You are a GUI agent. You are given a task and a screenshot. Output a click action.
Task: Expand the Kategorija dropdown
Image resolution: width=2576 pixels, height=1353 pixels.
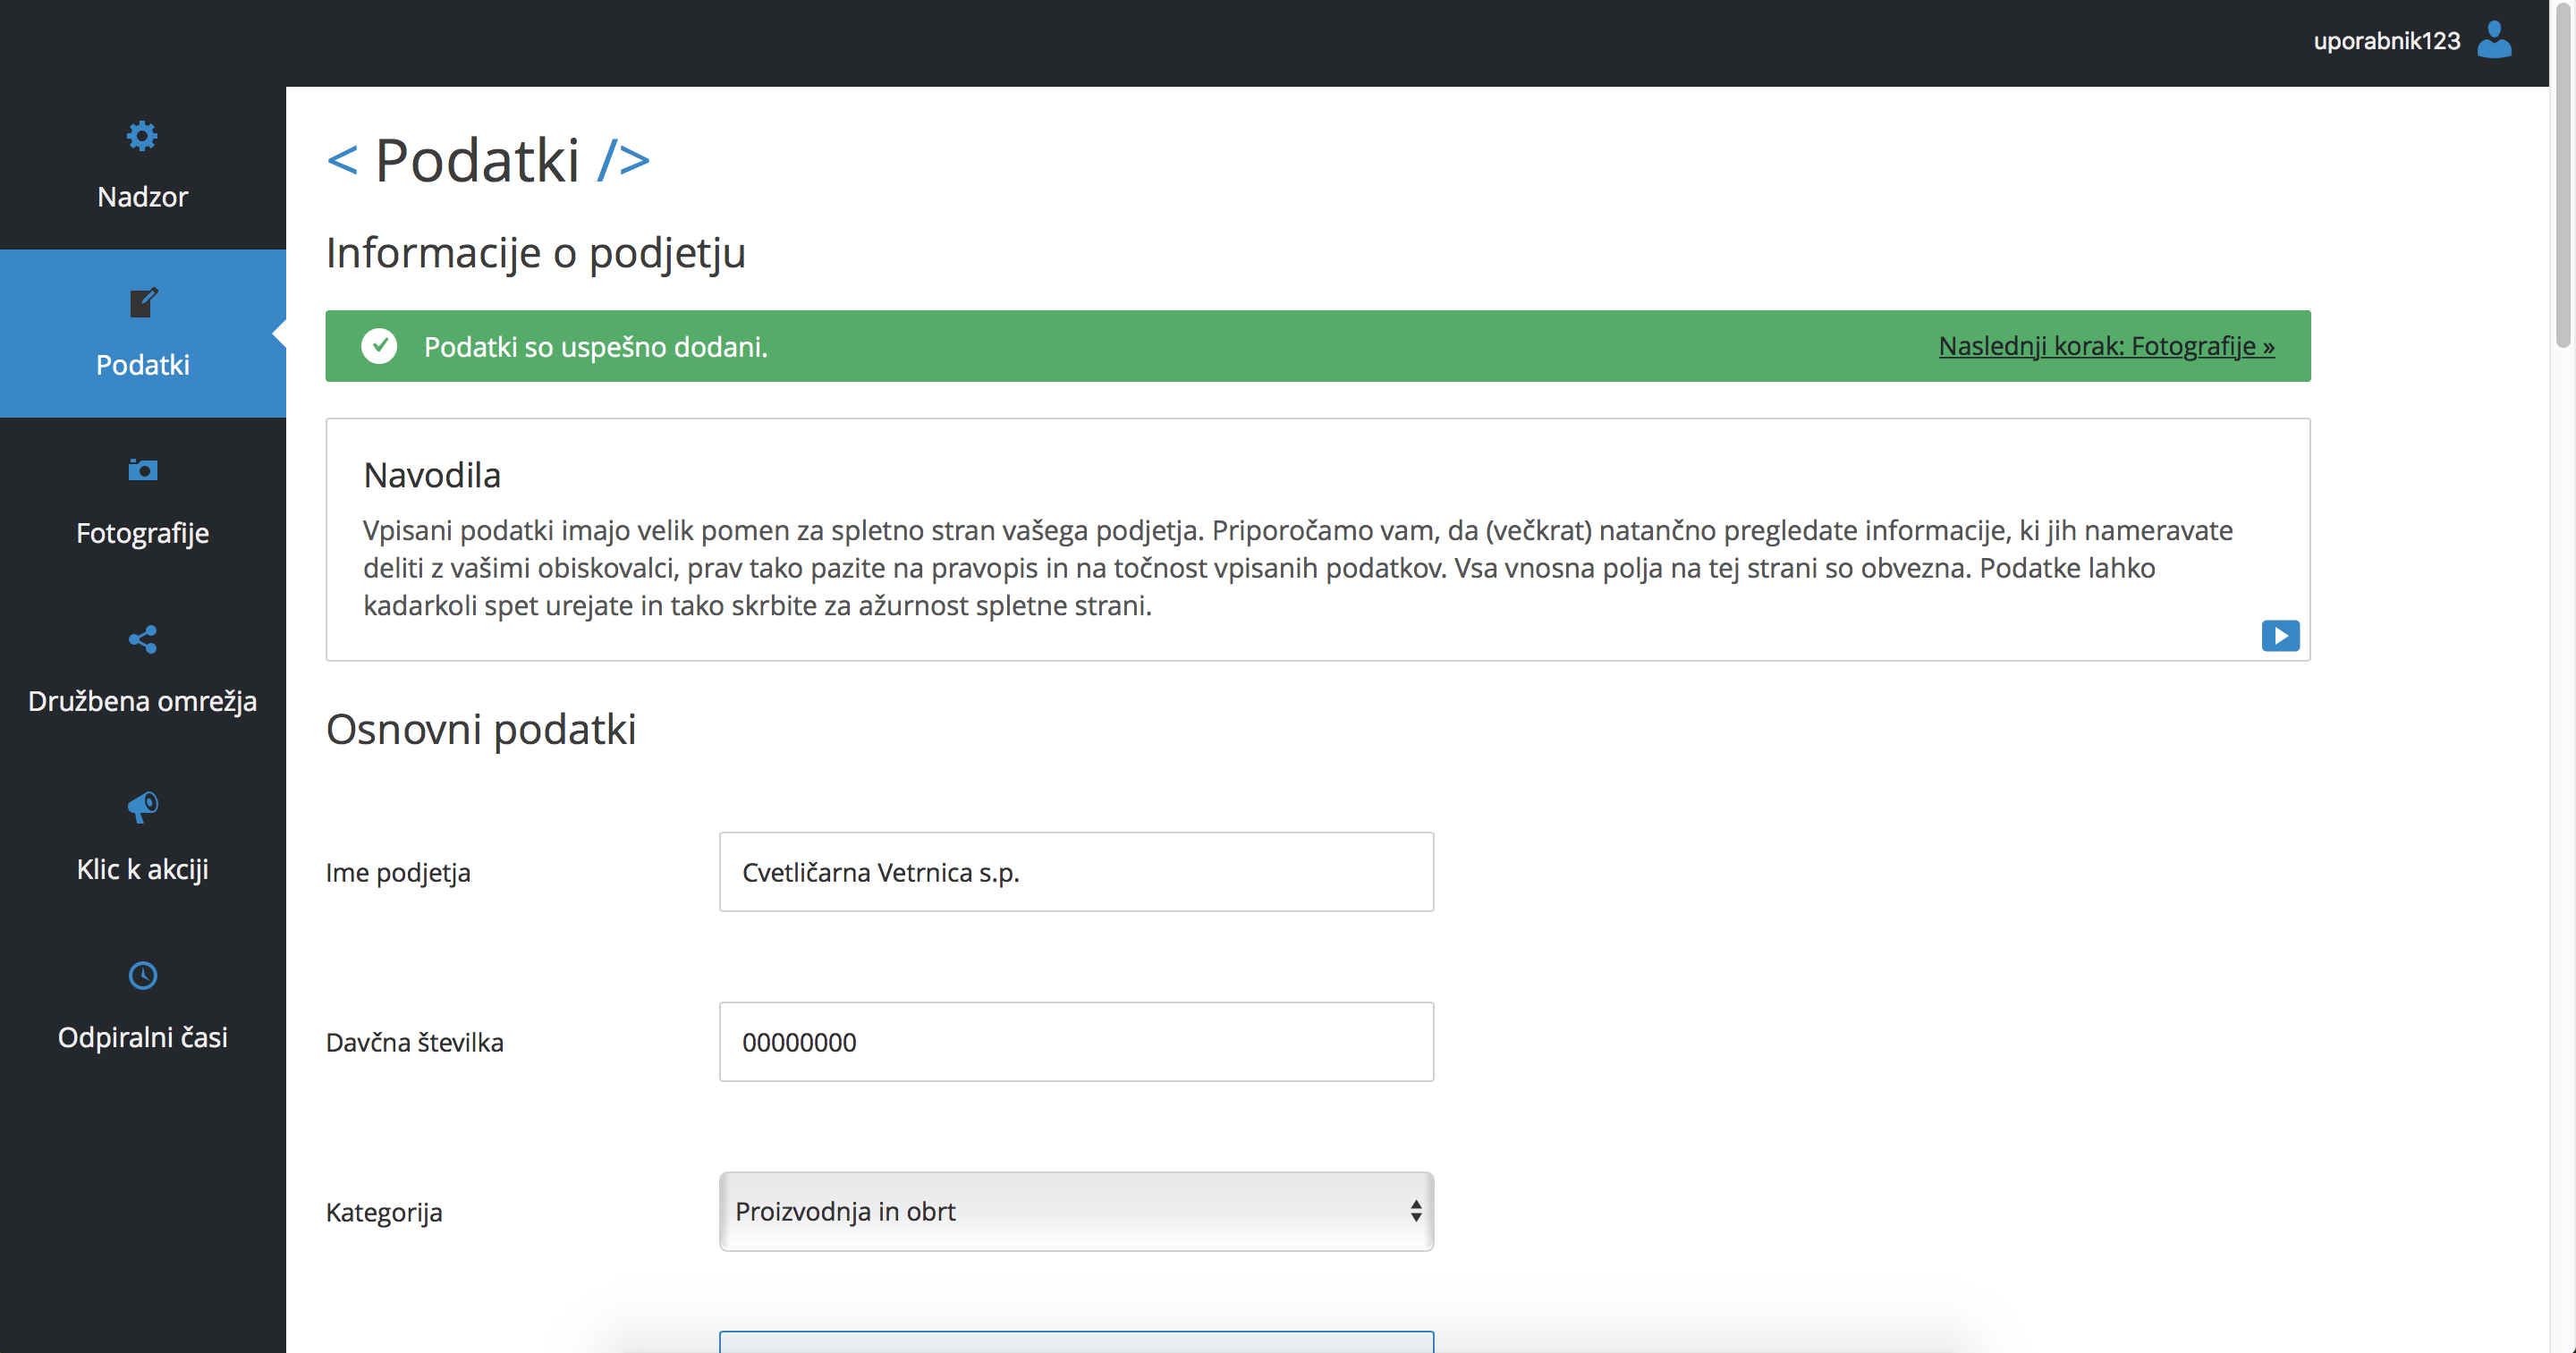[x=1076, y=1211]
